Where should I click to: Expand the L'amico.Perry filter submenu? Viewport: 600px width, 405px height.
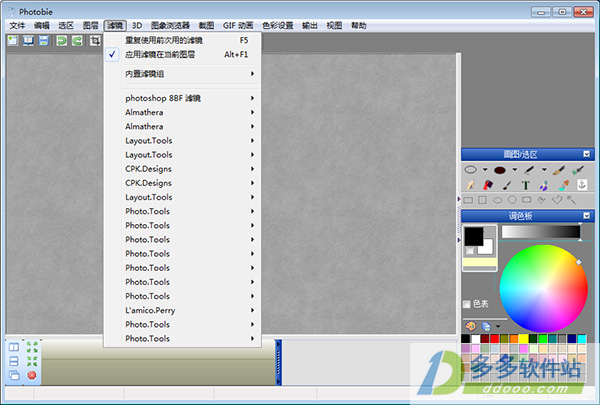pyautogui.click(x=182, y=310)
